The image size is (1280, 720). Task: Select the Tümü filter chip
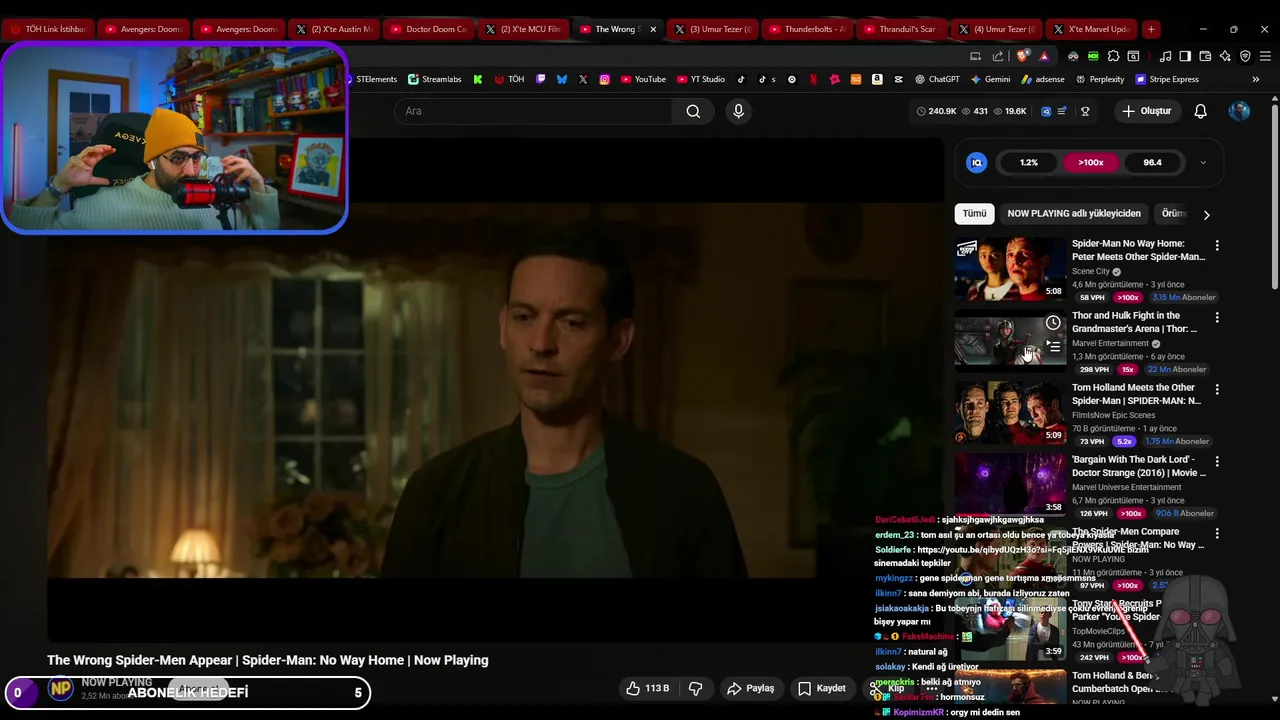(x=974, y=213)
